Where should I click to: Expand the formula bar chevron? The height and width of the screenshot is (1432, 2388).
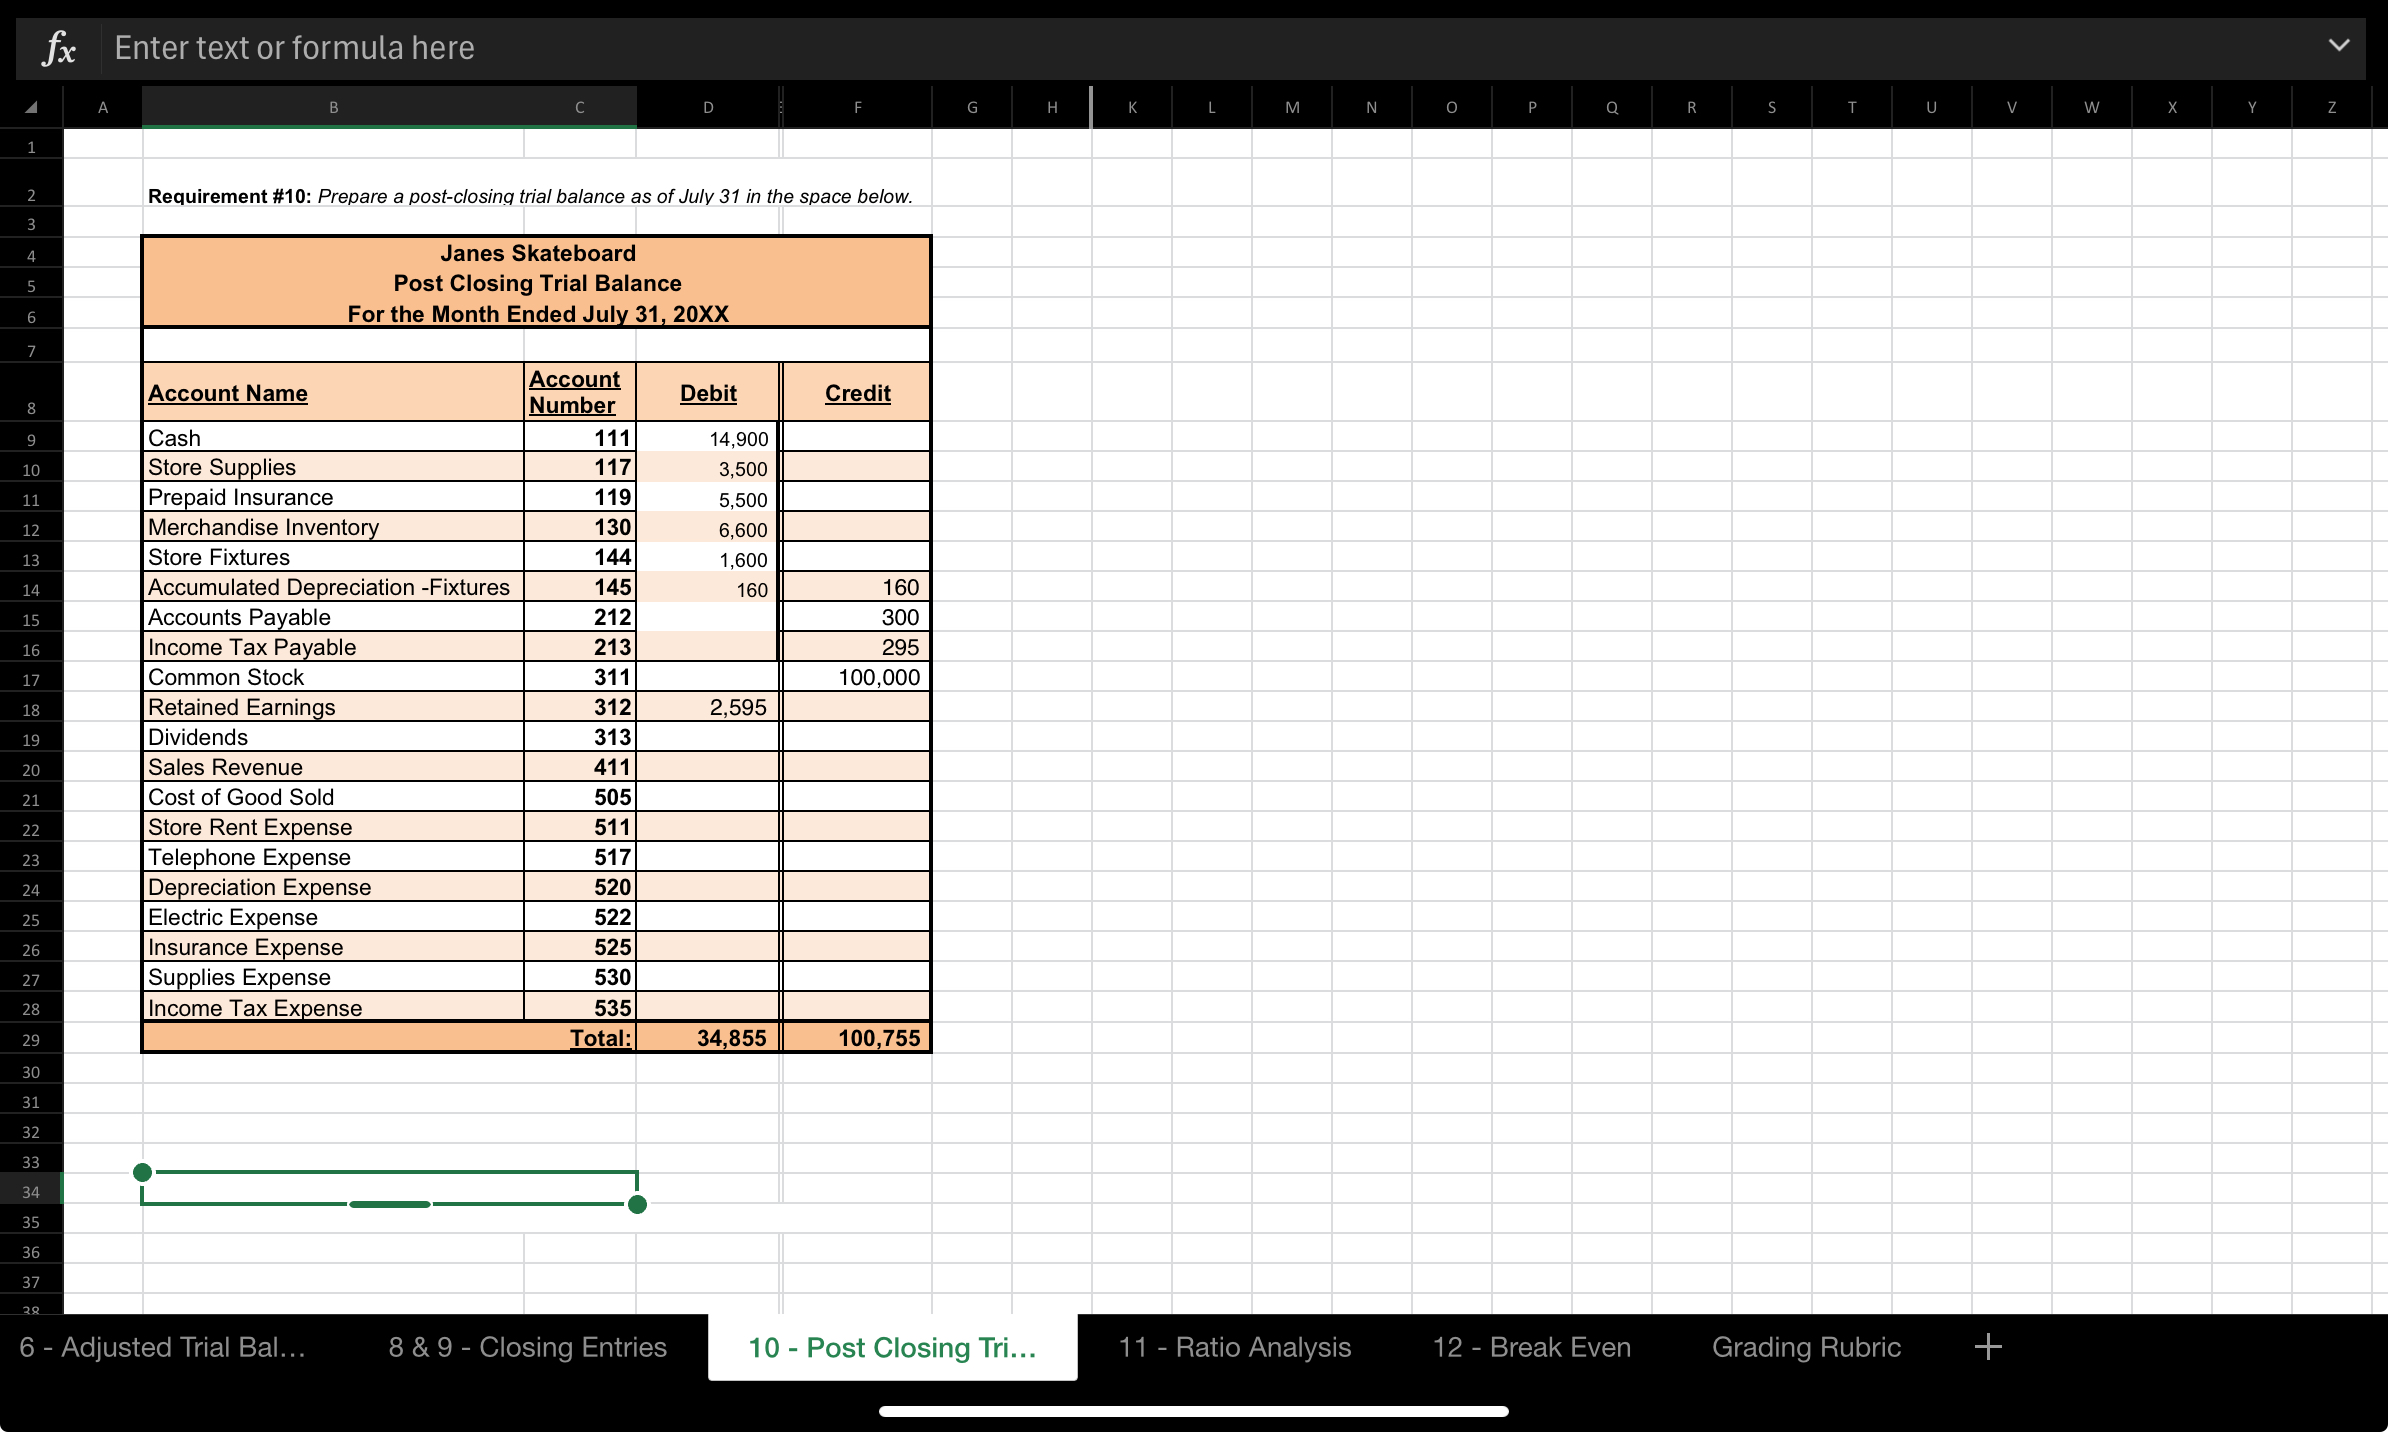pyautogui.click(x=2338, y=46)
